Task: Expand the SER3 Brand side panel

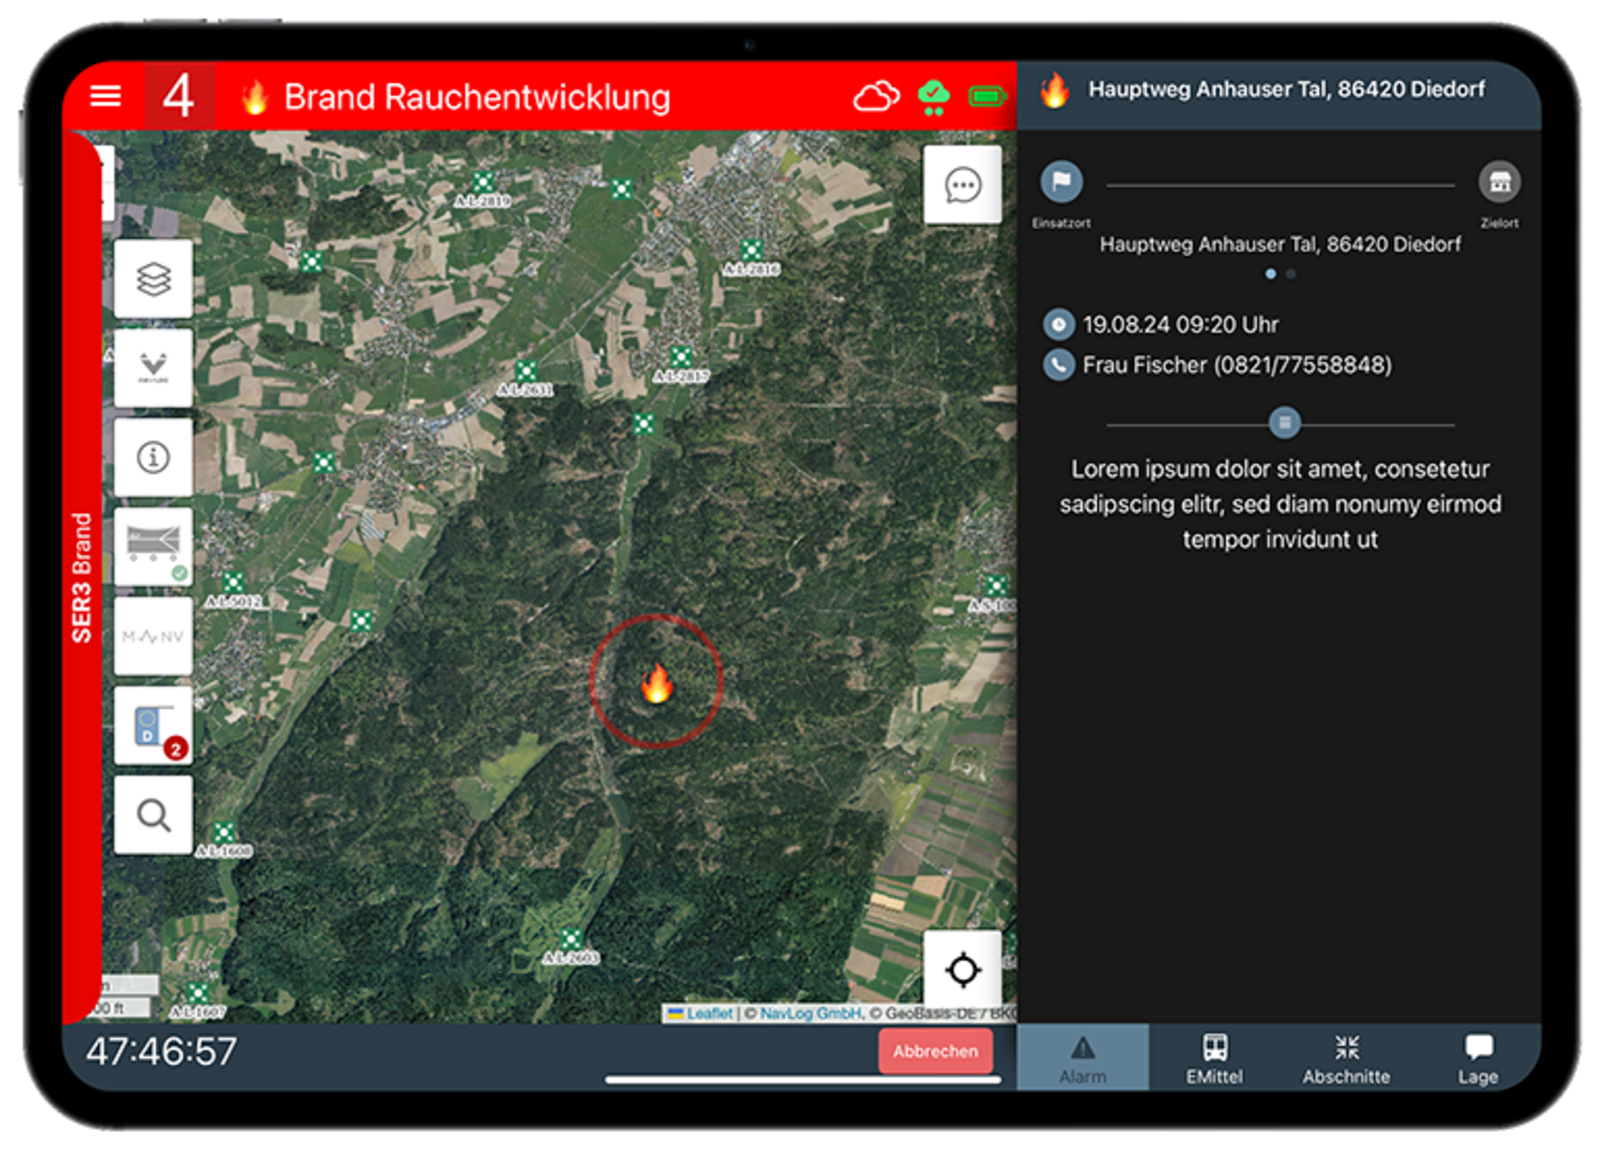Action: tap(82, 577)
